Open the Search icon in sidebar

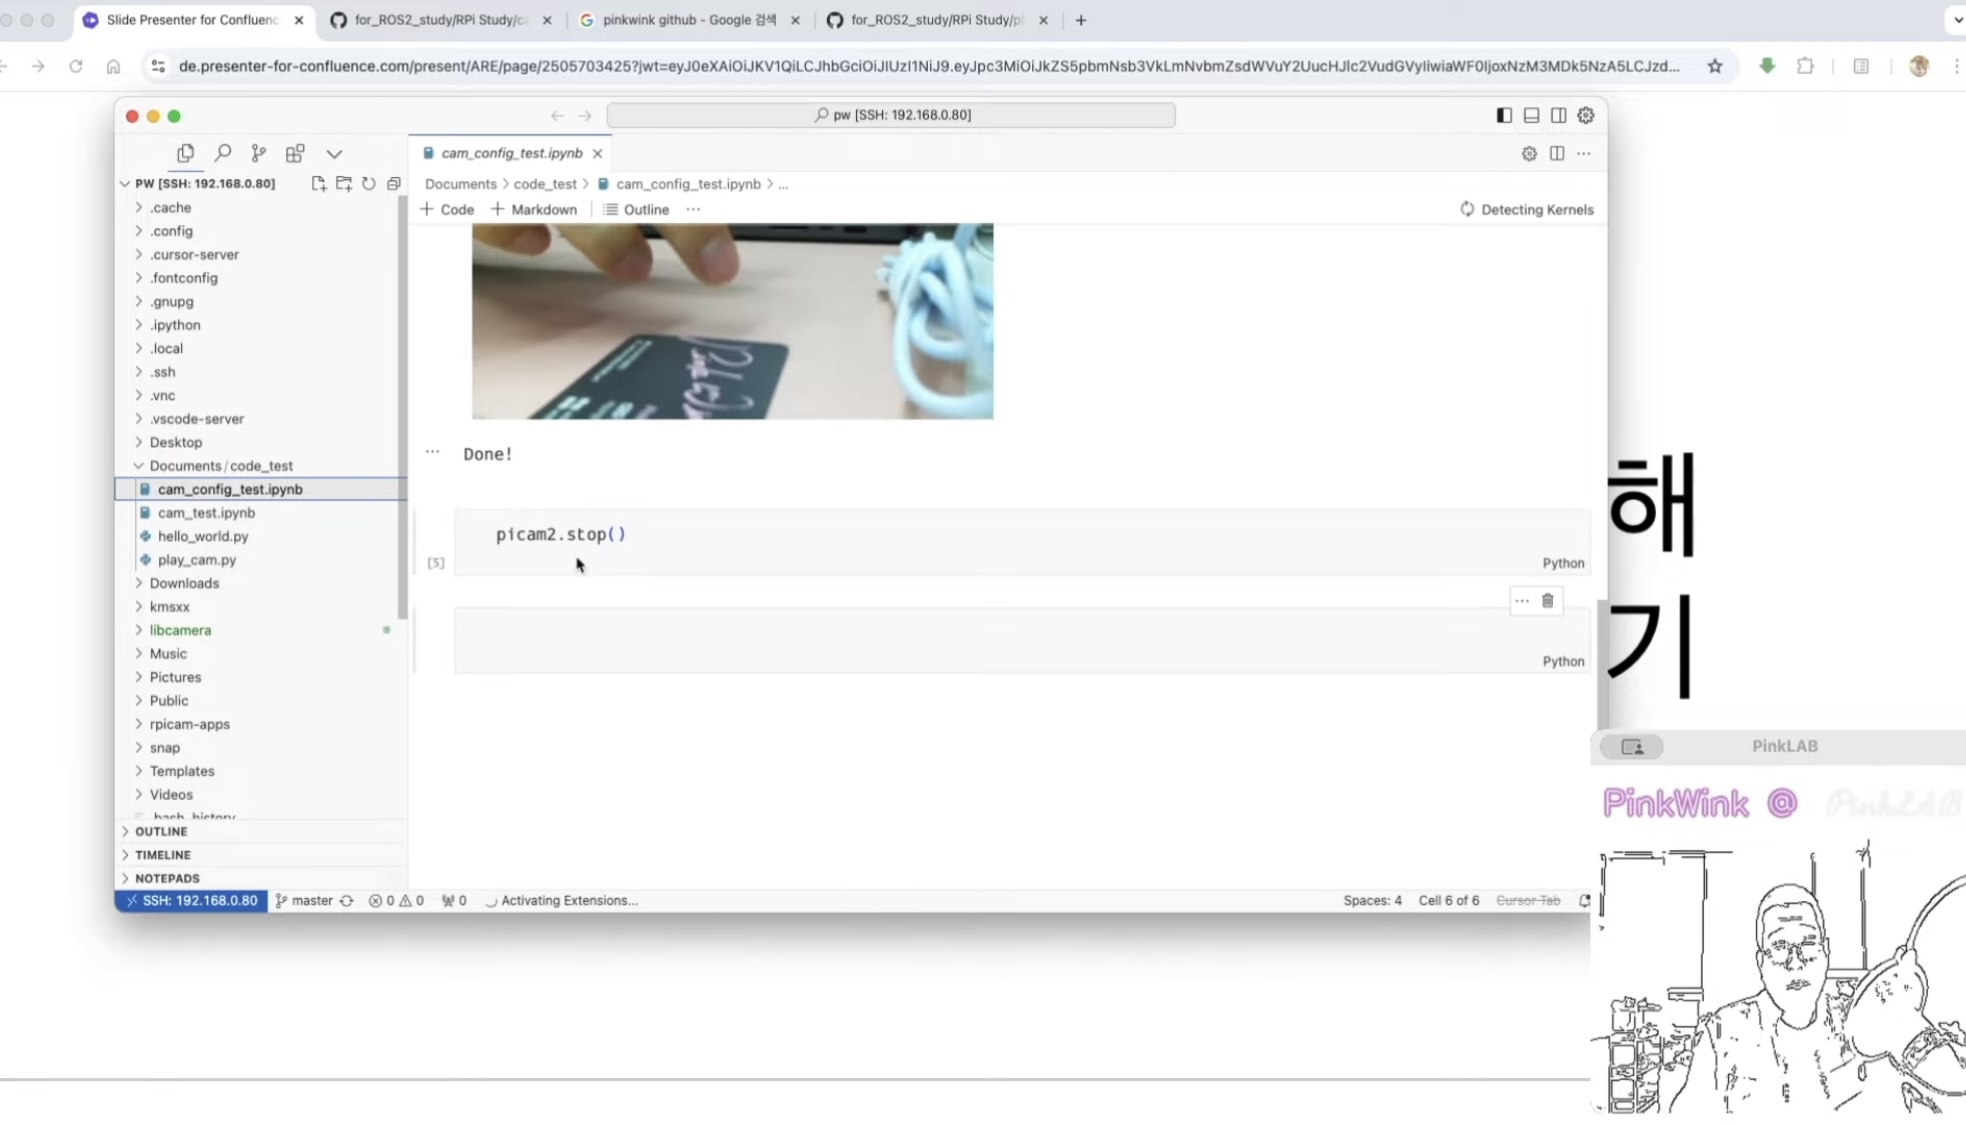[222, 153]
